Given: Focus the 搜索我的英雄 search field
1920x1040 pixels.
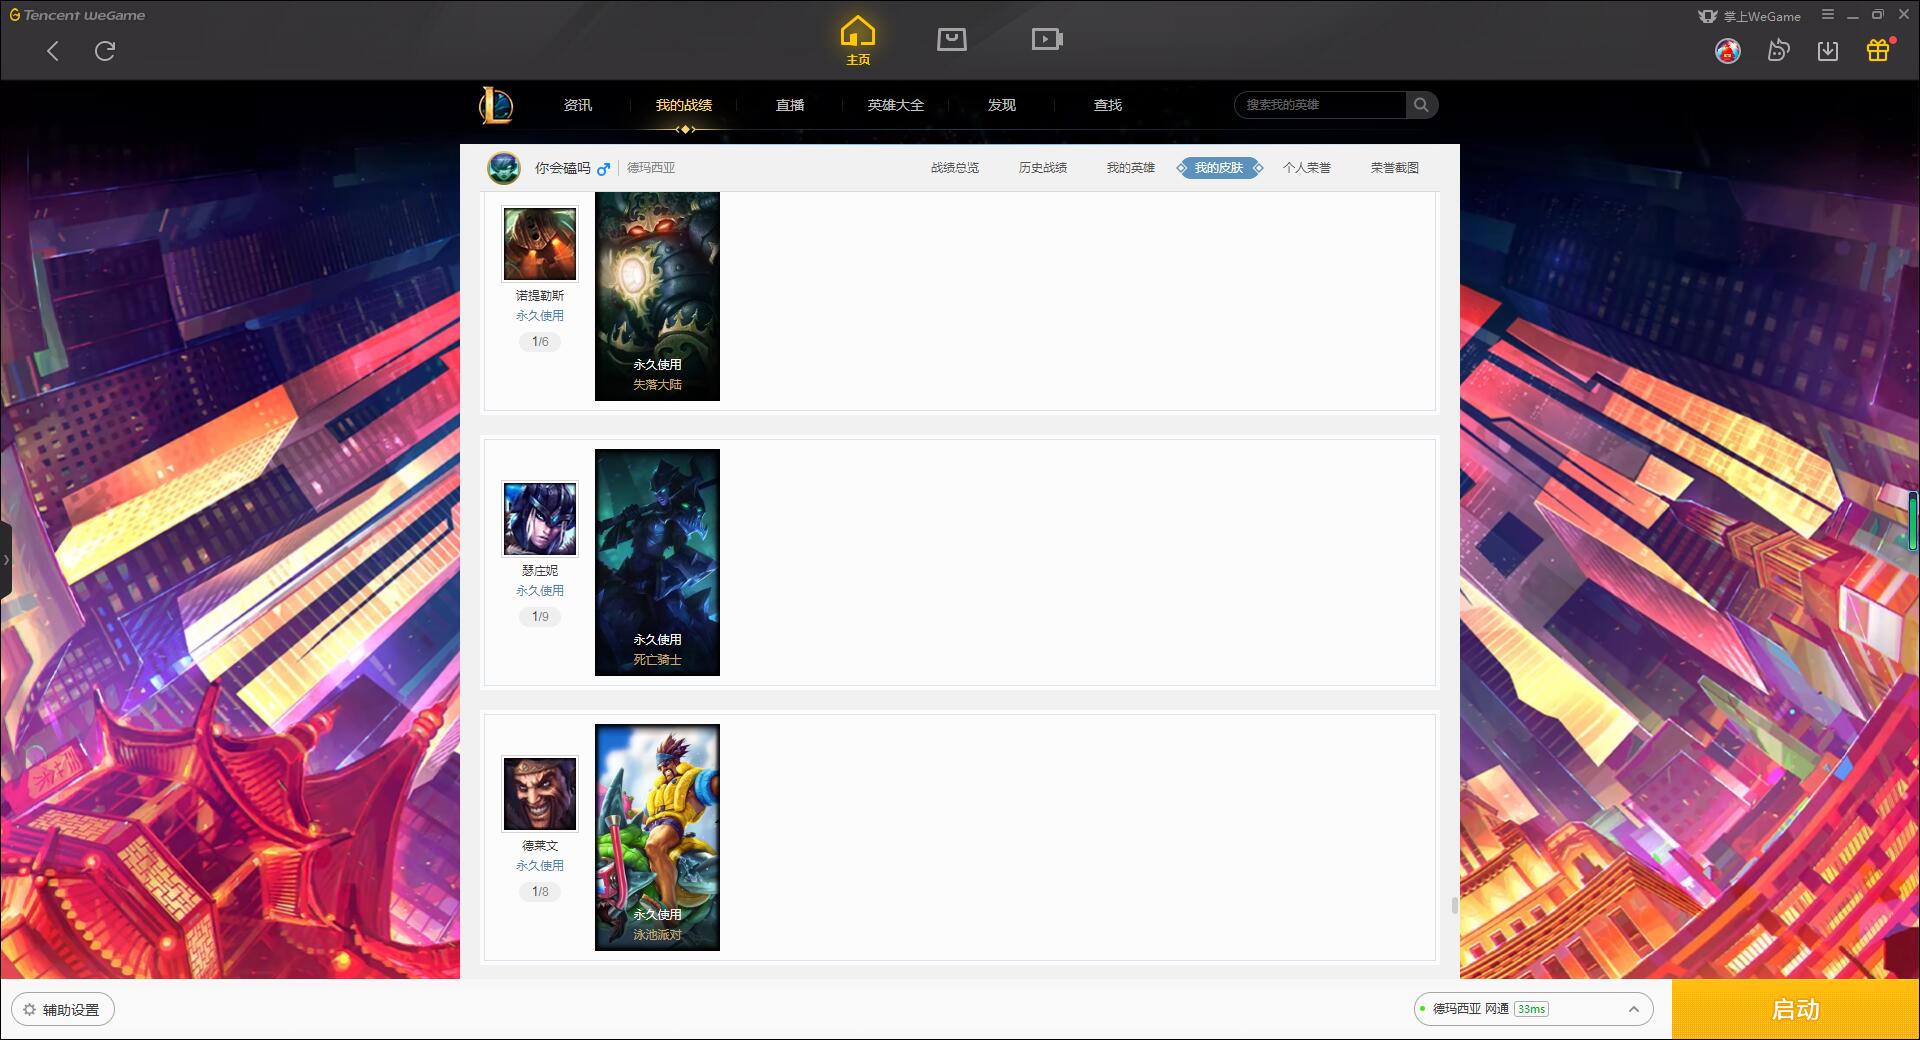Looking at the screenshot, I should tap(1320, 105).
